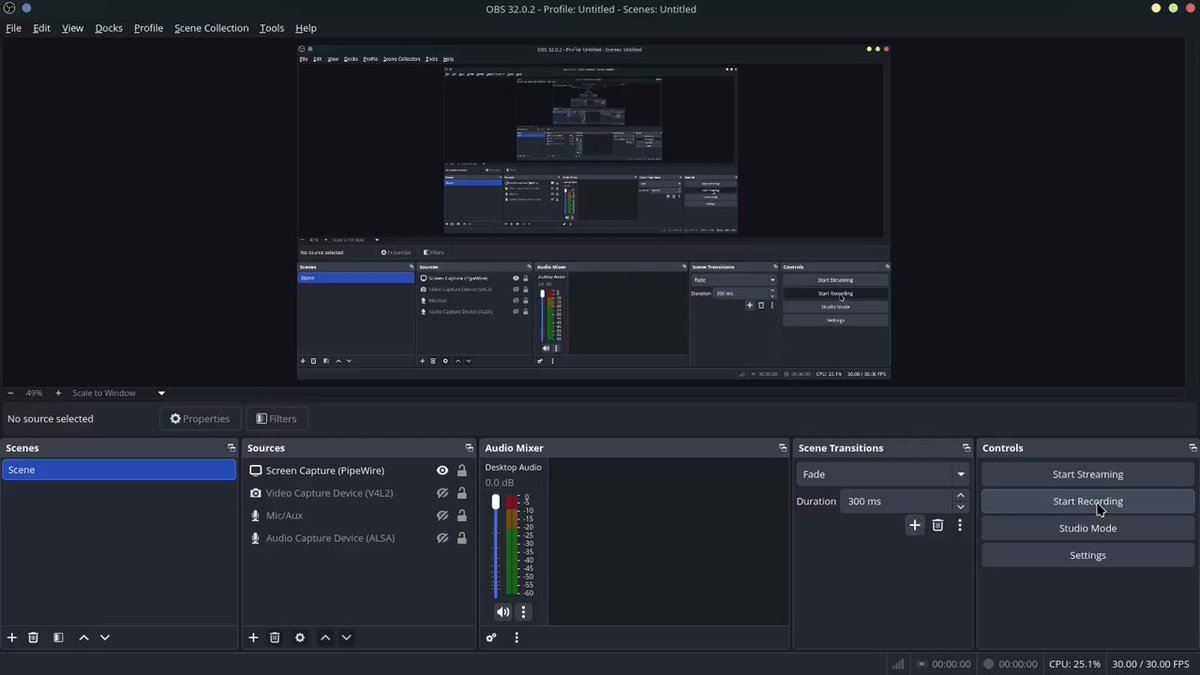Pop out the Scene Transitions dock

pyautogui.click(x=966, y=448)
